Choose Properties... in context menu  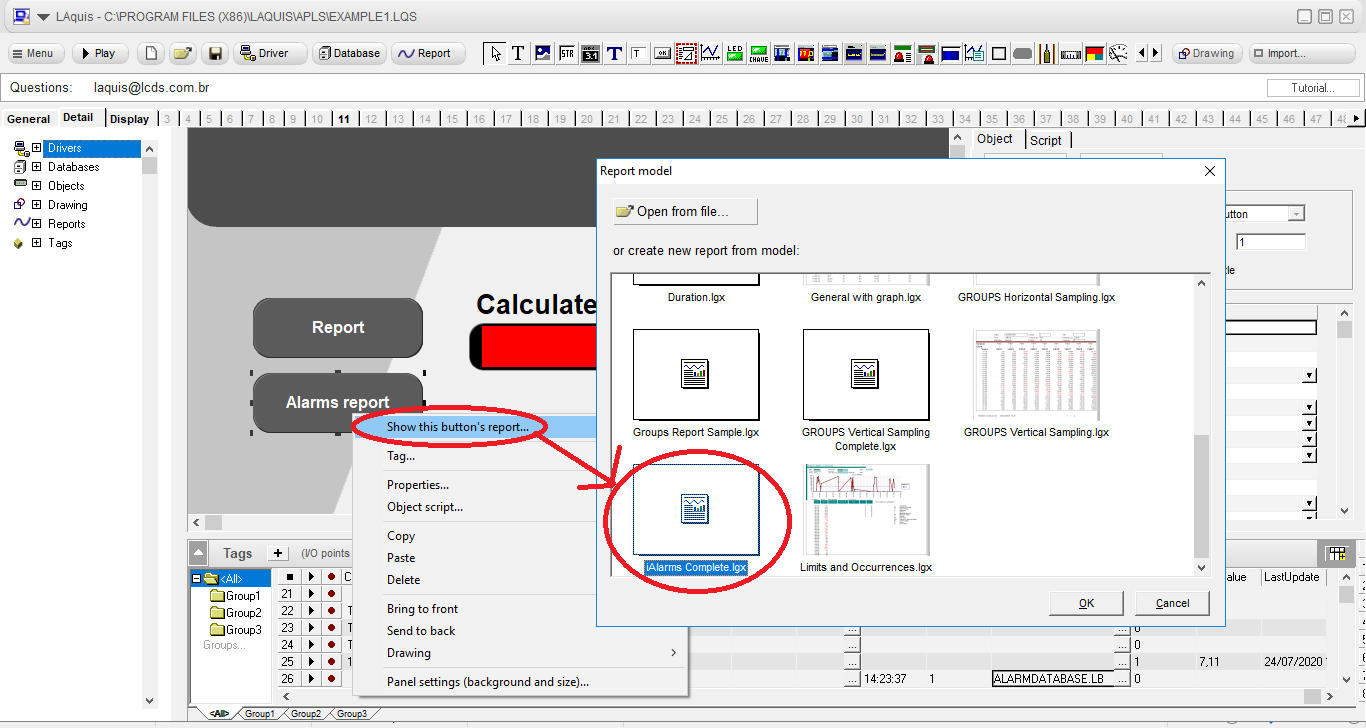418,485
